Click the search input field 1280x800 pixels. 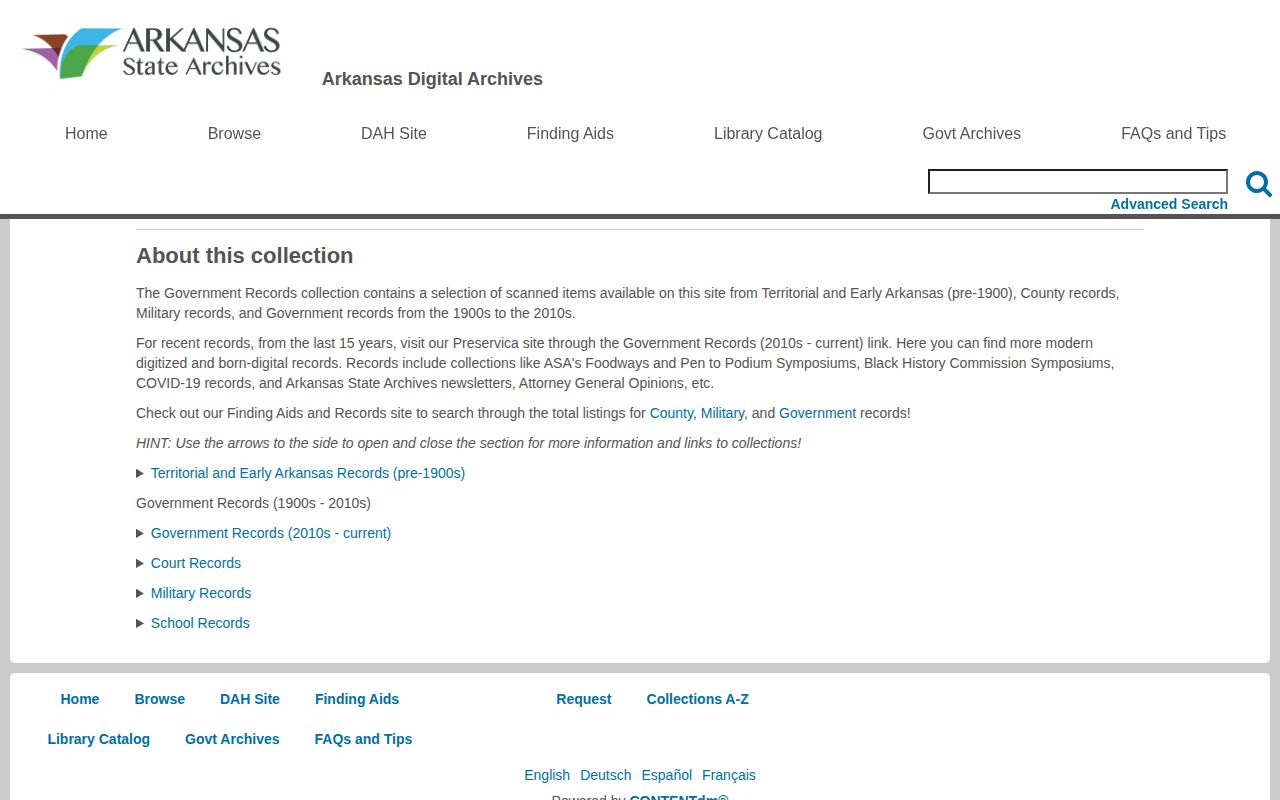(1078, 181)
